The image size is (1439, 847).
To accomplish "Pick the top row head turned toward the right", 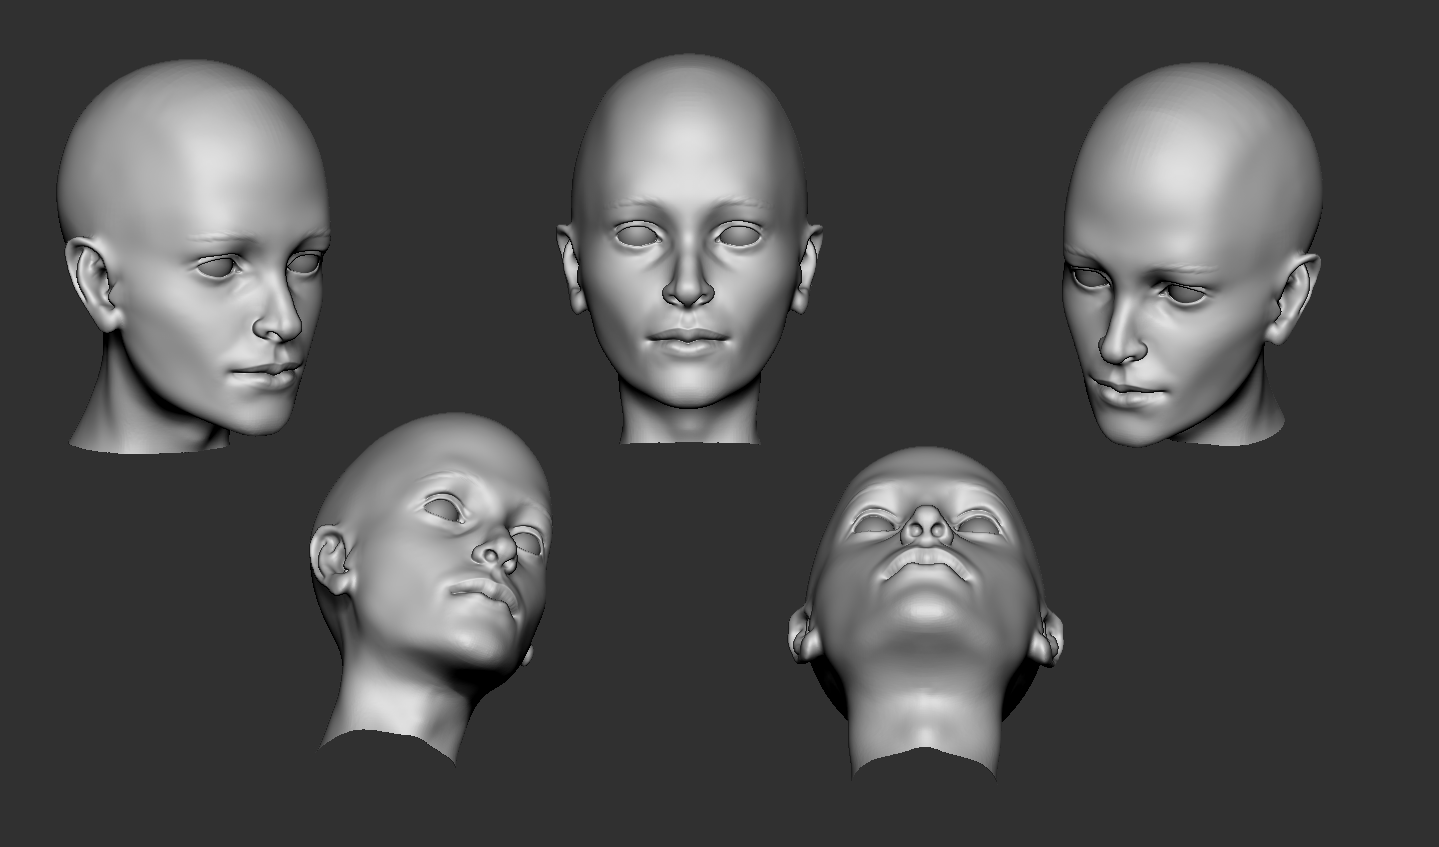I will pyautogui.click(x=194, y=256).
